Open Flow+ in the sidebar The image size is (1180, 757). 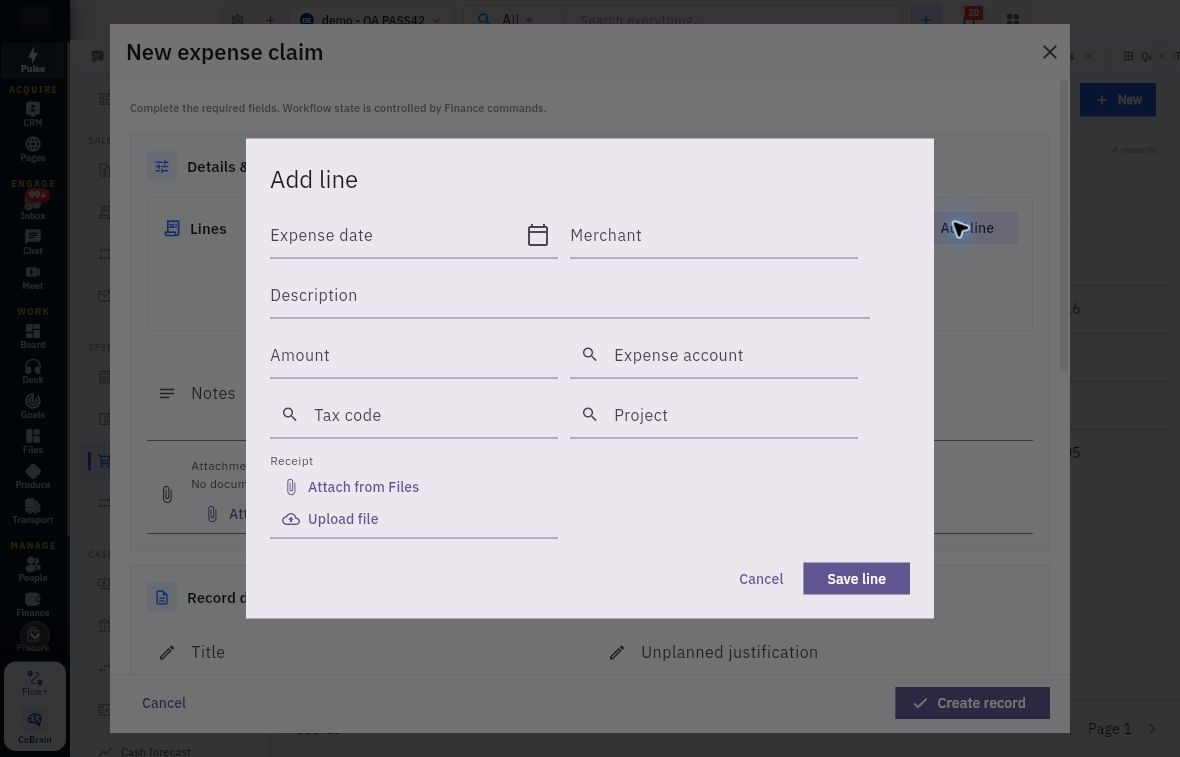pos(35,683)
